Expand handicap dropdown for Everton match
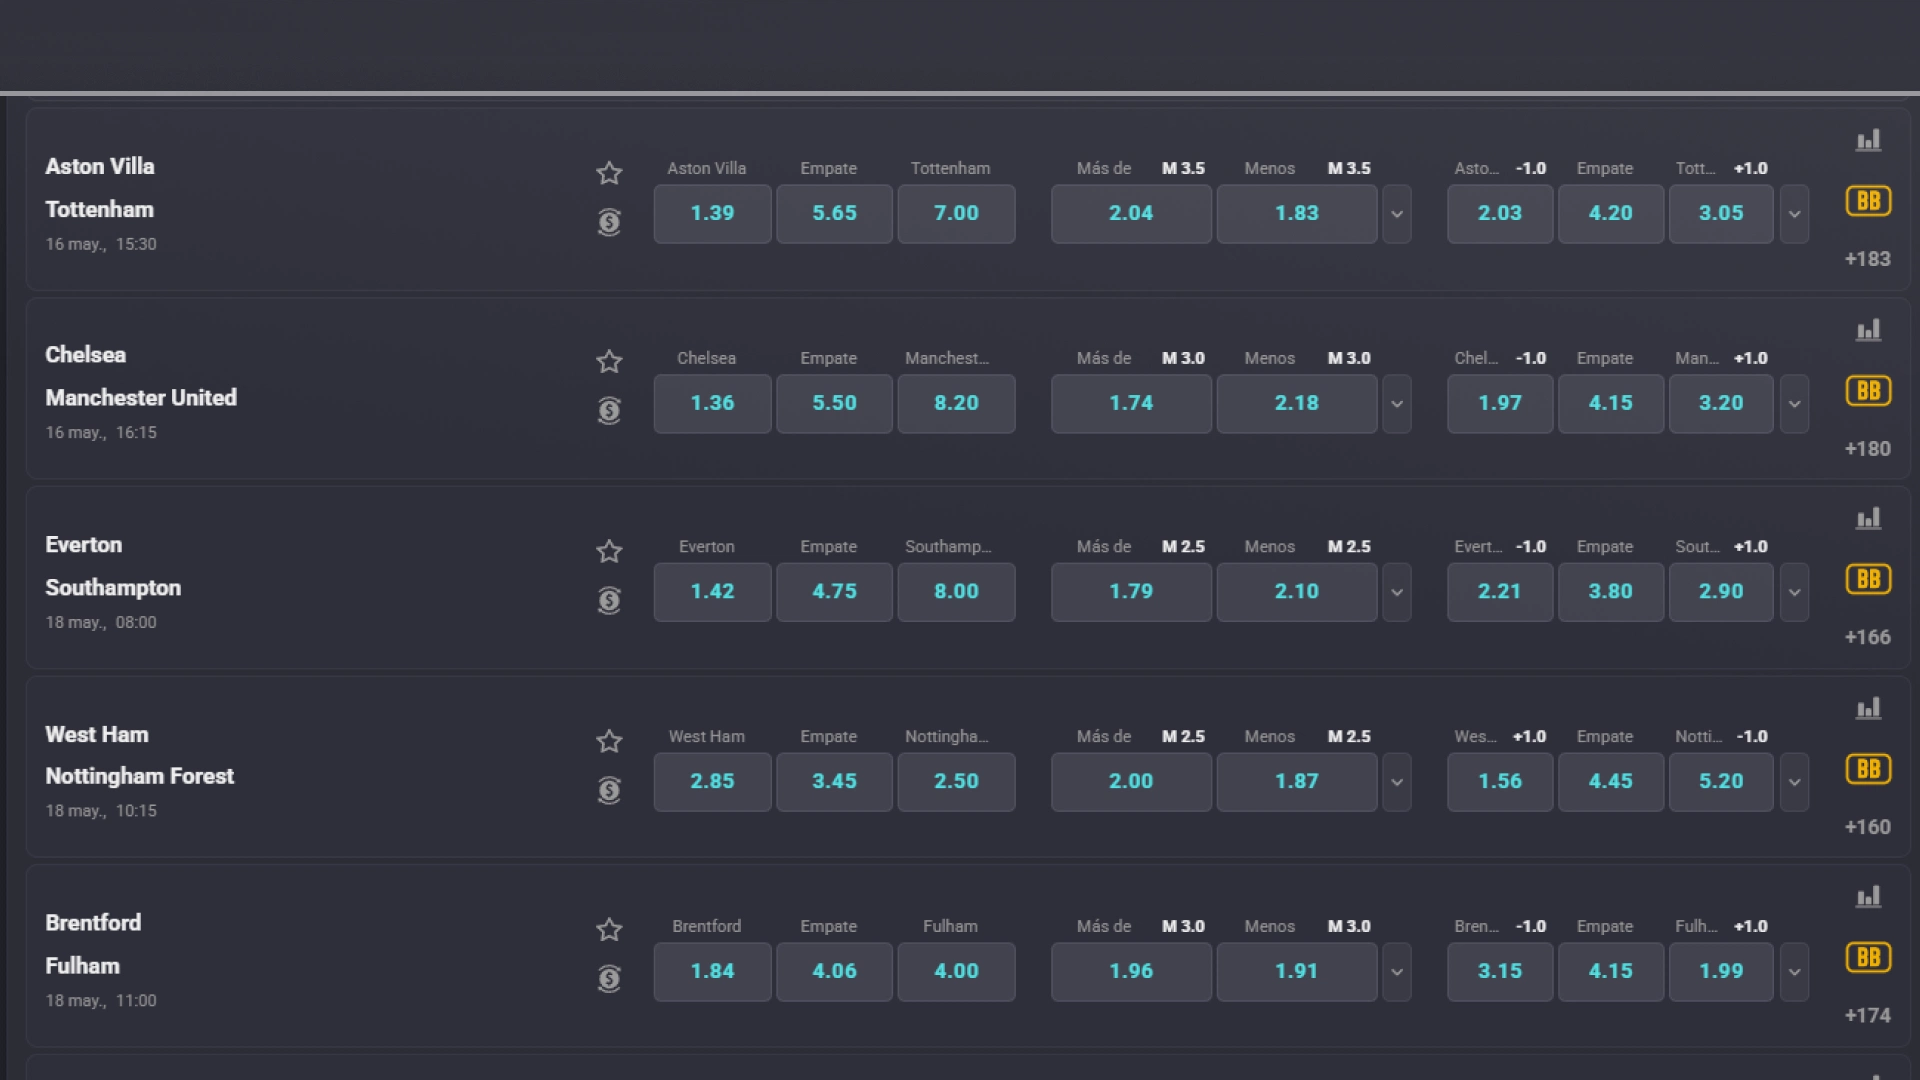The image size is (1920, 1080). [x=1795, y=592]
